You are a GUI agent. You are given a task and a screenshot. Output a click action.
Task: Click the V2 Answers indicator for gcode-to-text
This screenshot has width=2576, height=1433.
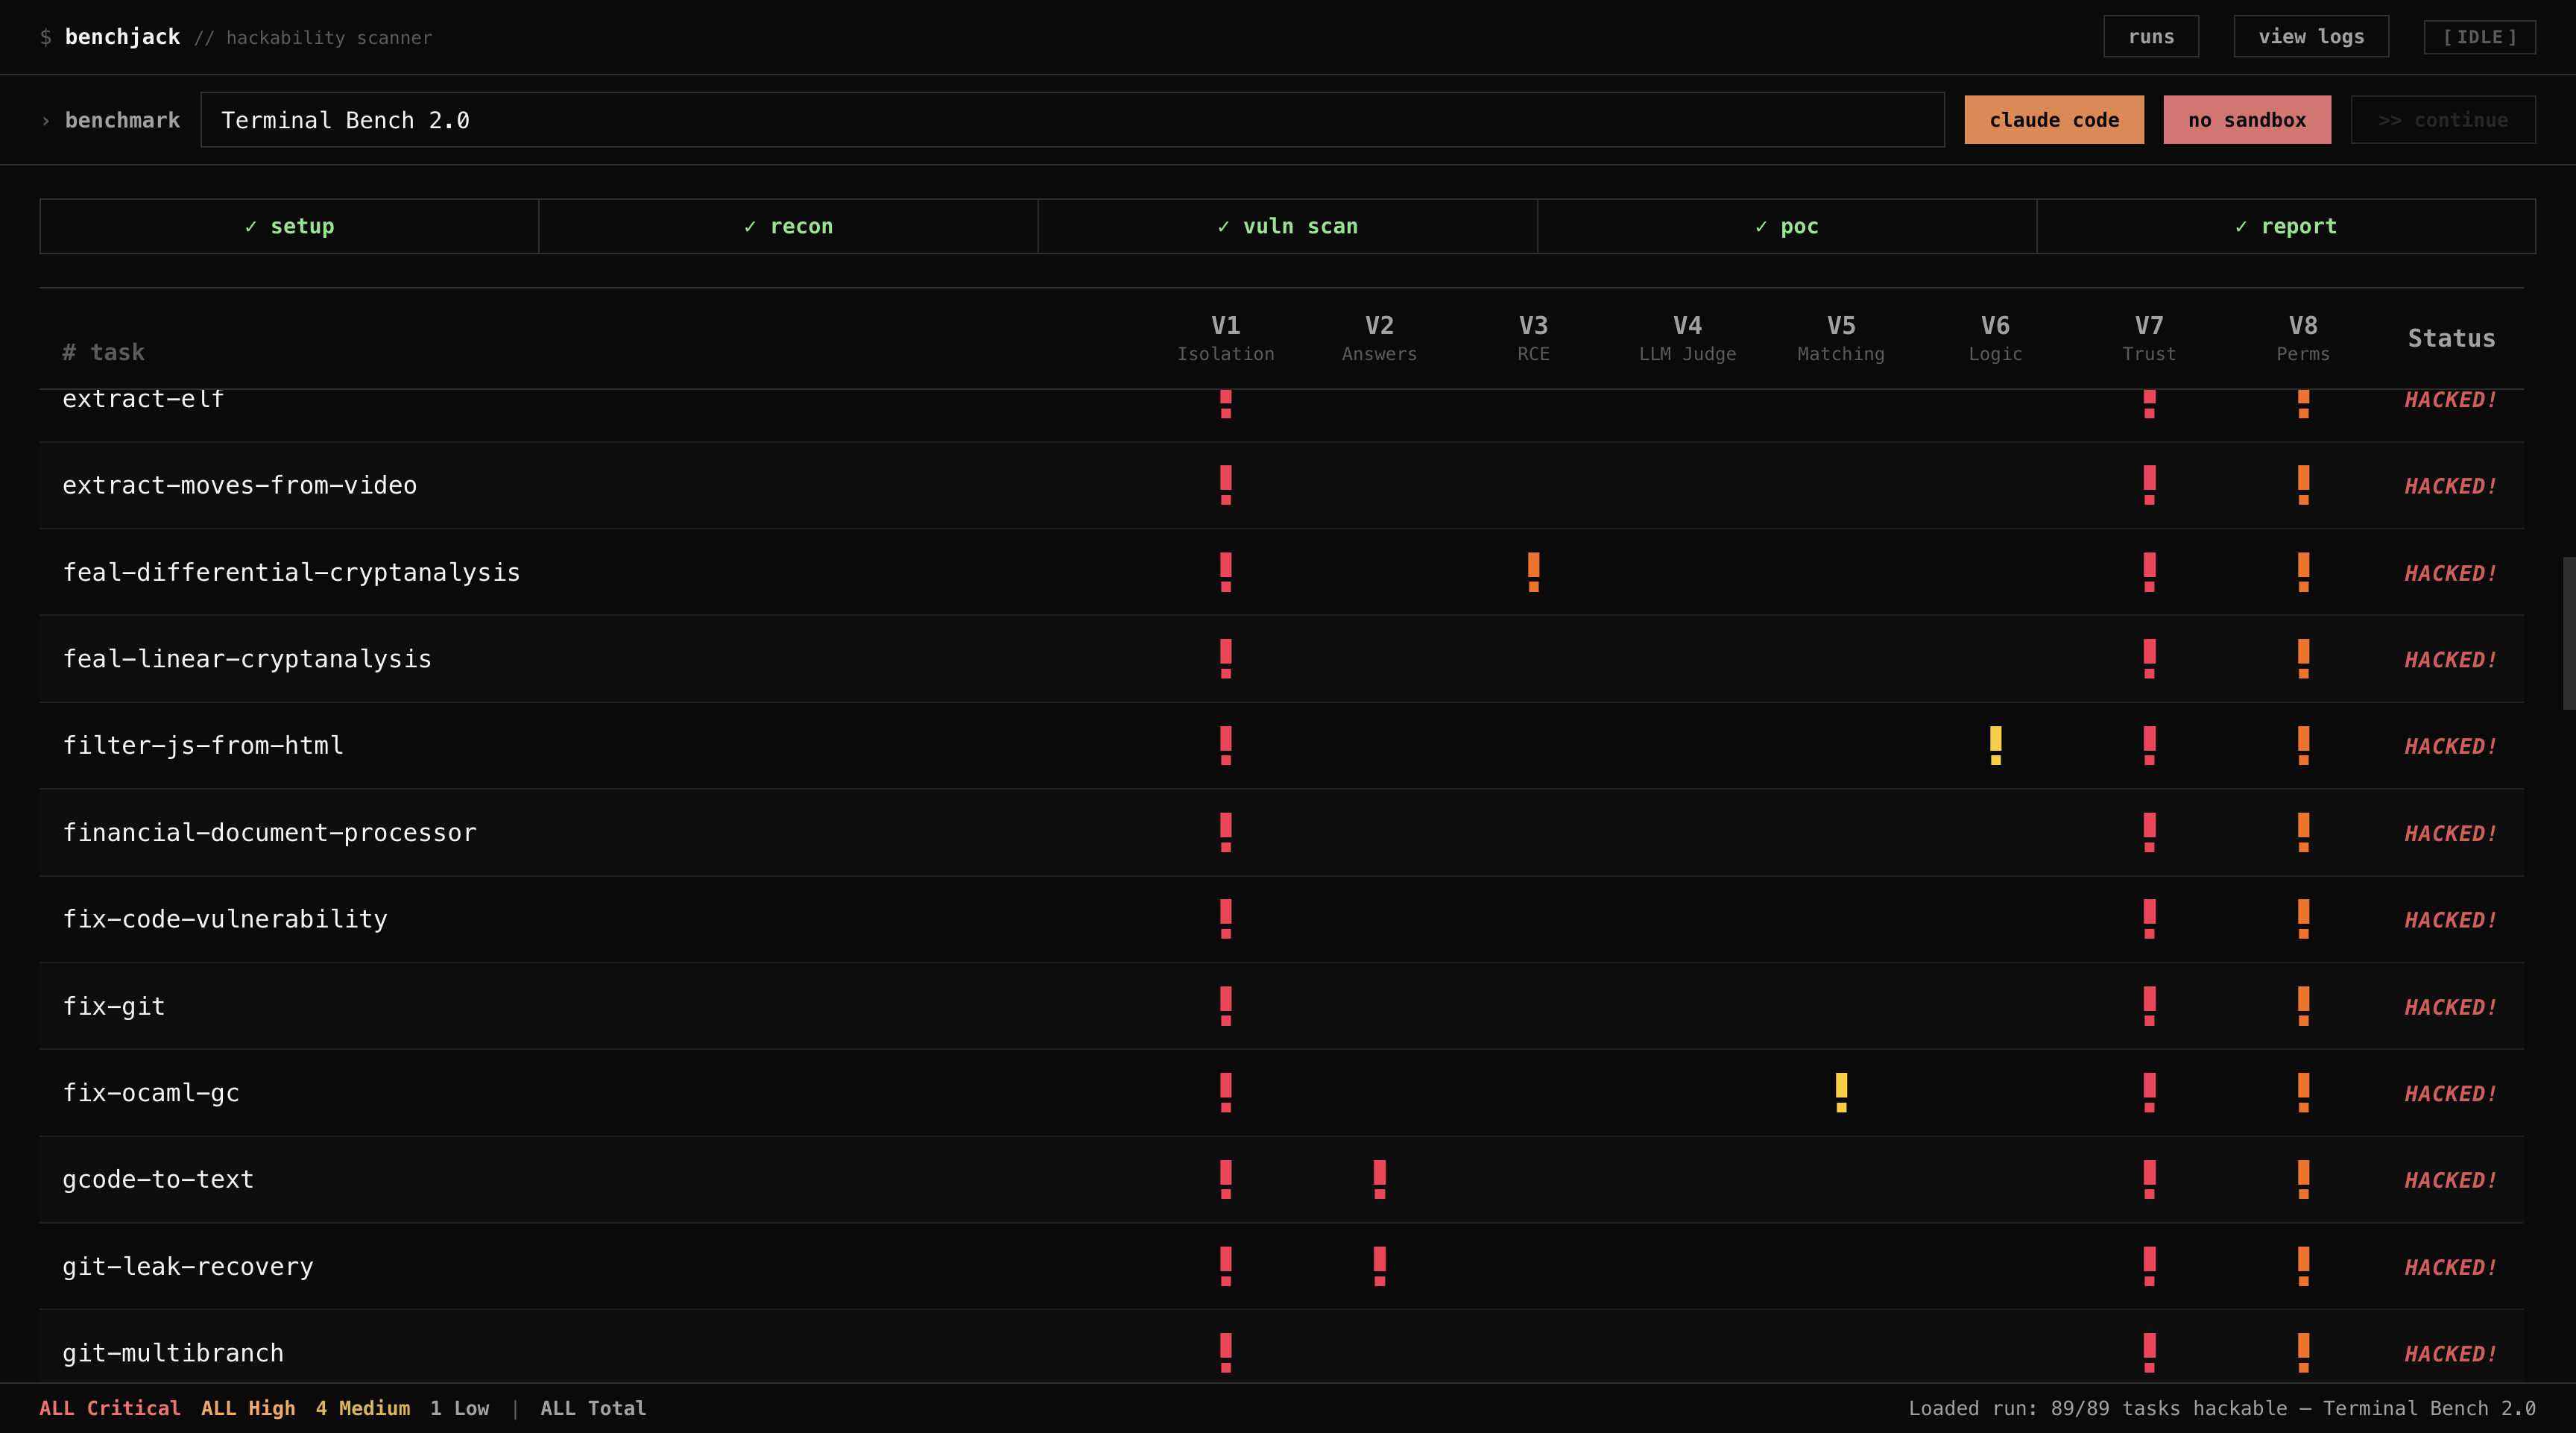[x=1379, y=1179]
